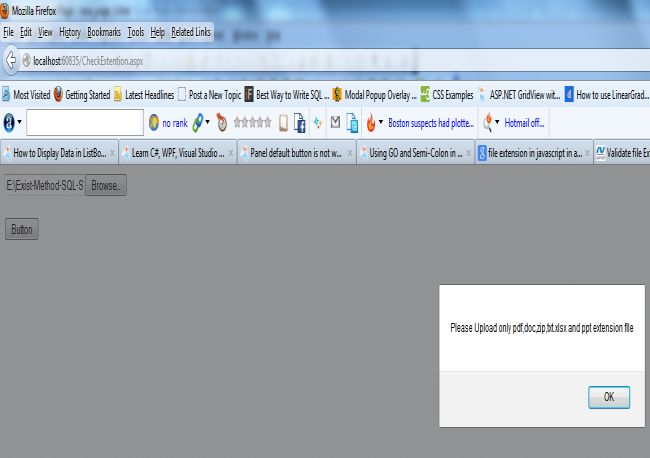Click the Facebook page icon
Viewport: 650px width, 458px height.
300,123
